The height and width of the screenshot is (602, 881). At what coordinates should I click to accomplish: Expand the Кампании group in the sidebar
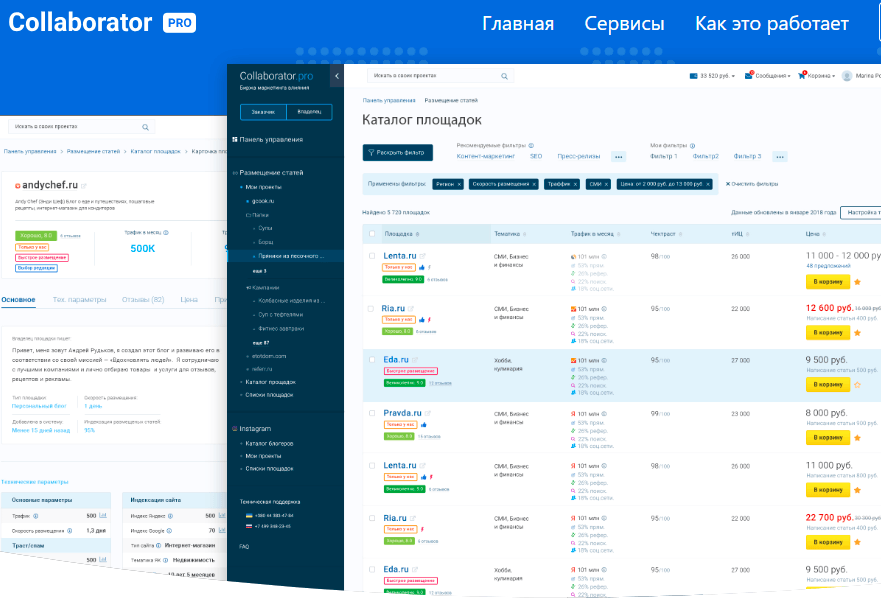[262, 287]
